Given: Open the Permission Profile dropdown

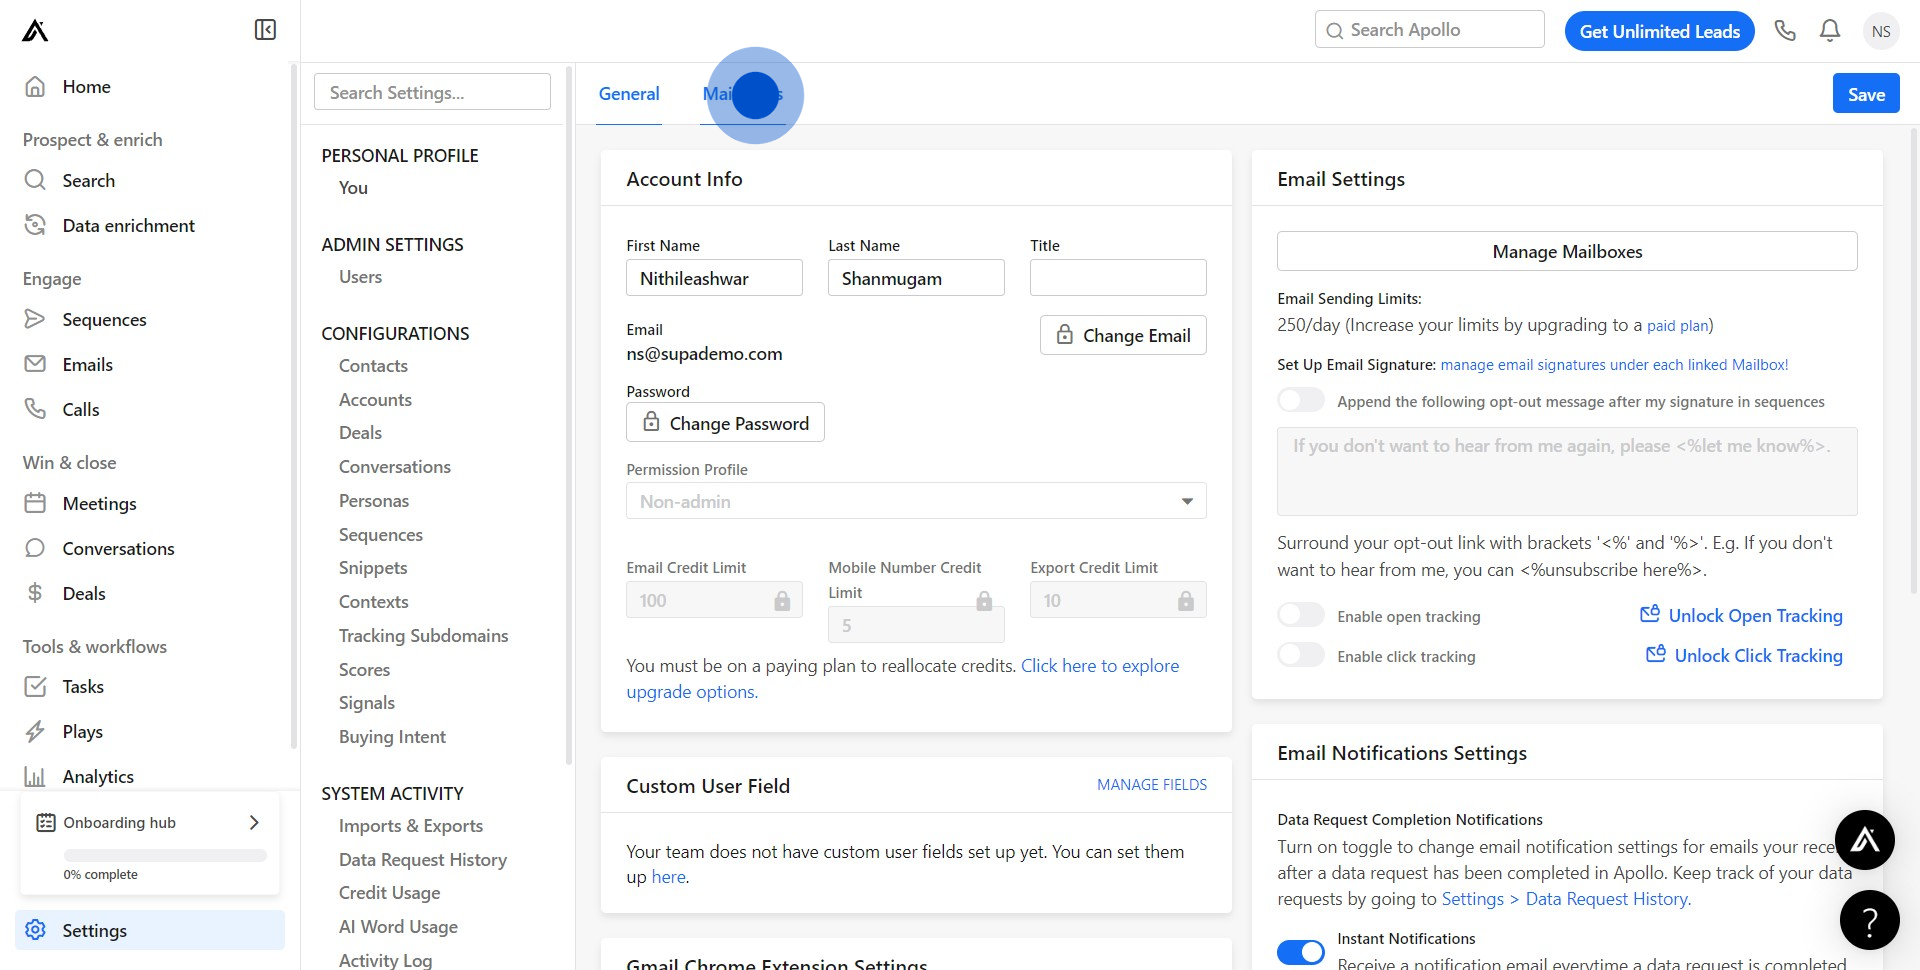Looking at the screenshot, I should [915, 501].
